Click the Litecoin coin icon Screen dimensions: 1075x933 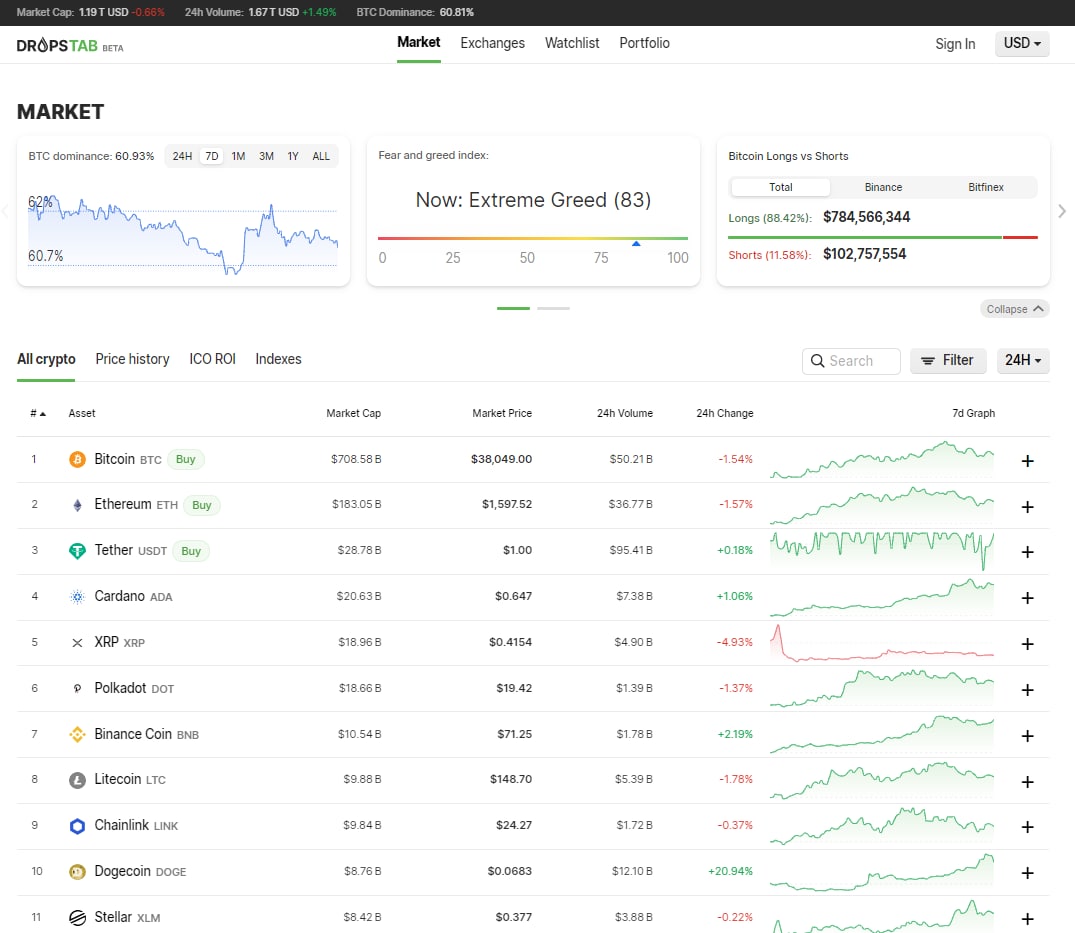(77, 780)
